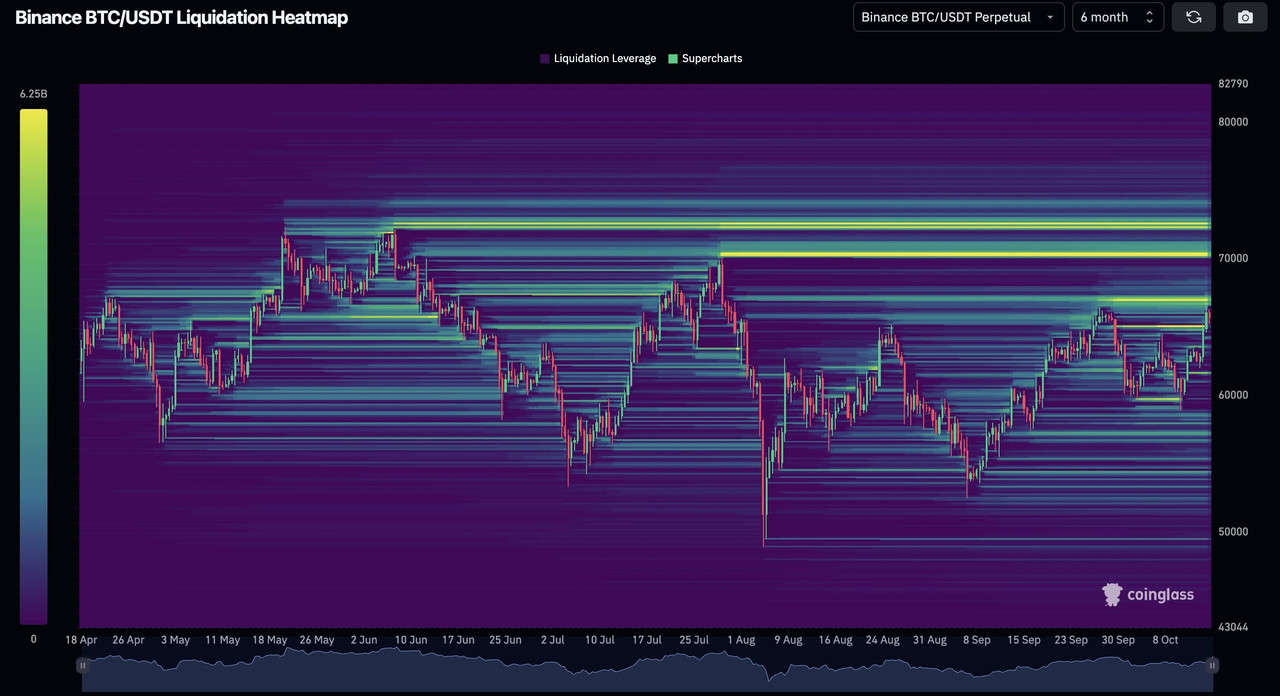
Task: Toggle the Liquidation Leverage legend series
Action: tap(598, 59)
